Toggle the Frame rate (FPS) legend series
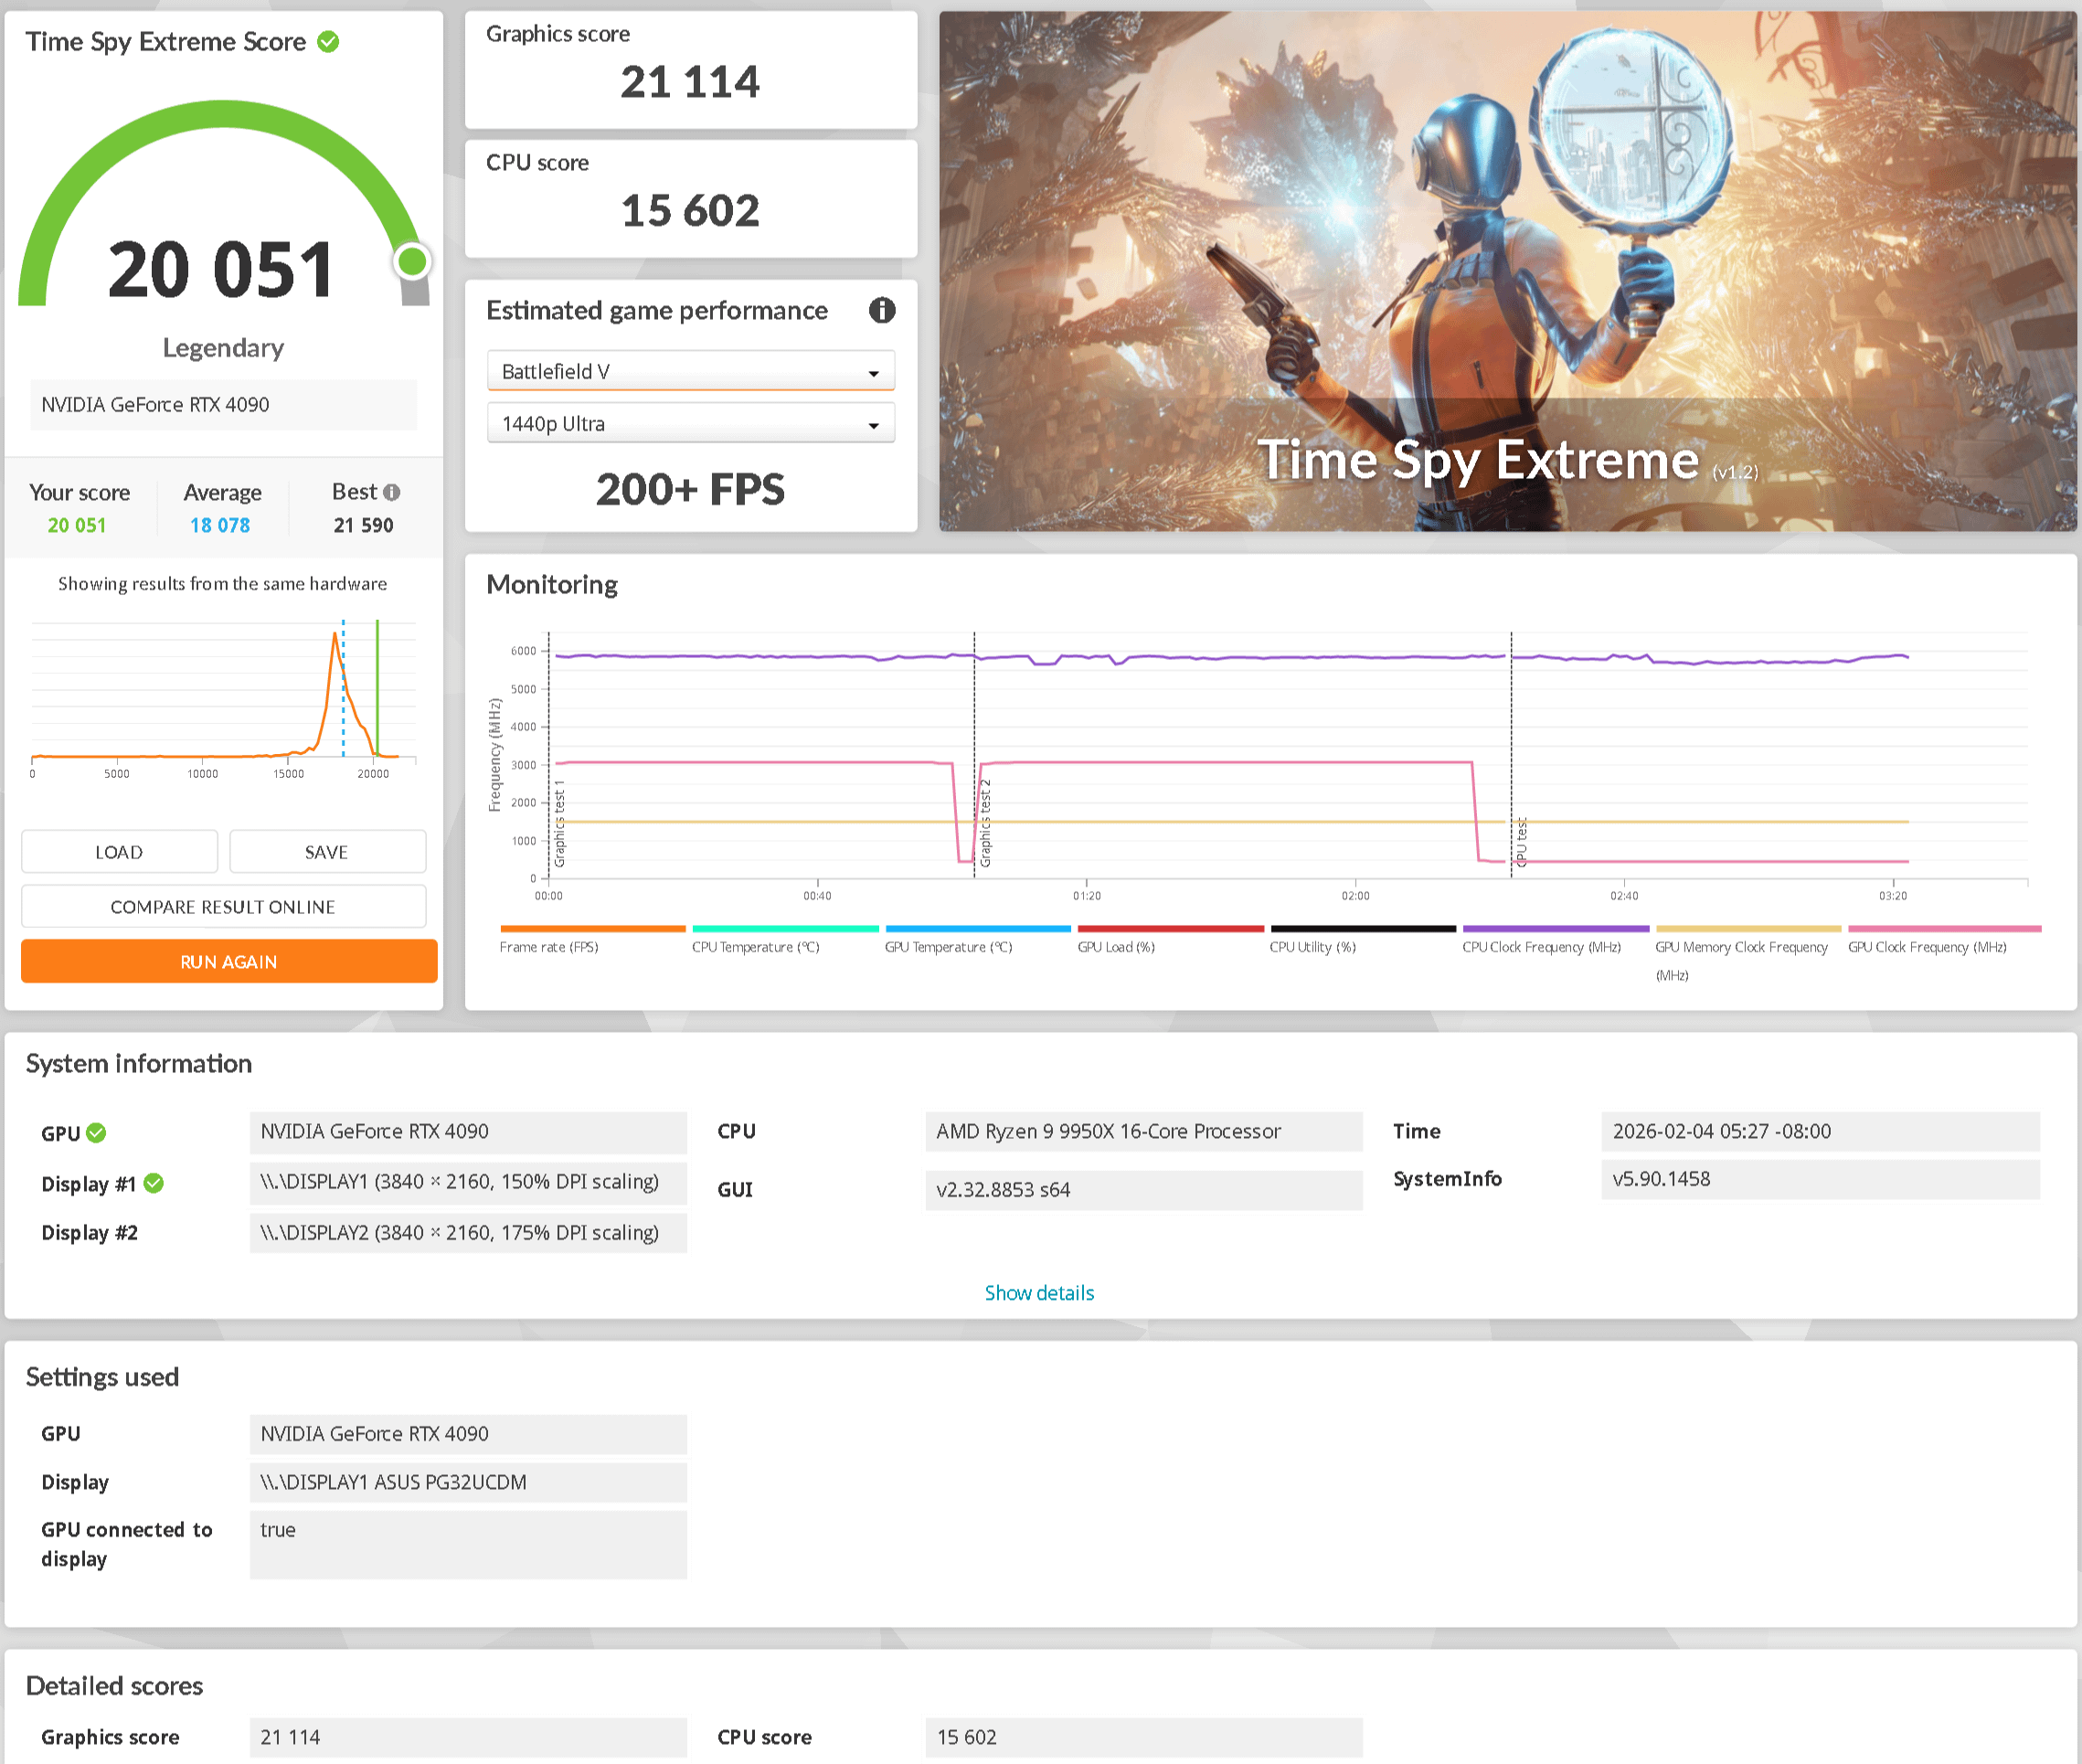The width and height of the screenshot is (2082, 1764). 549,947
